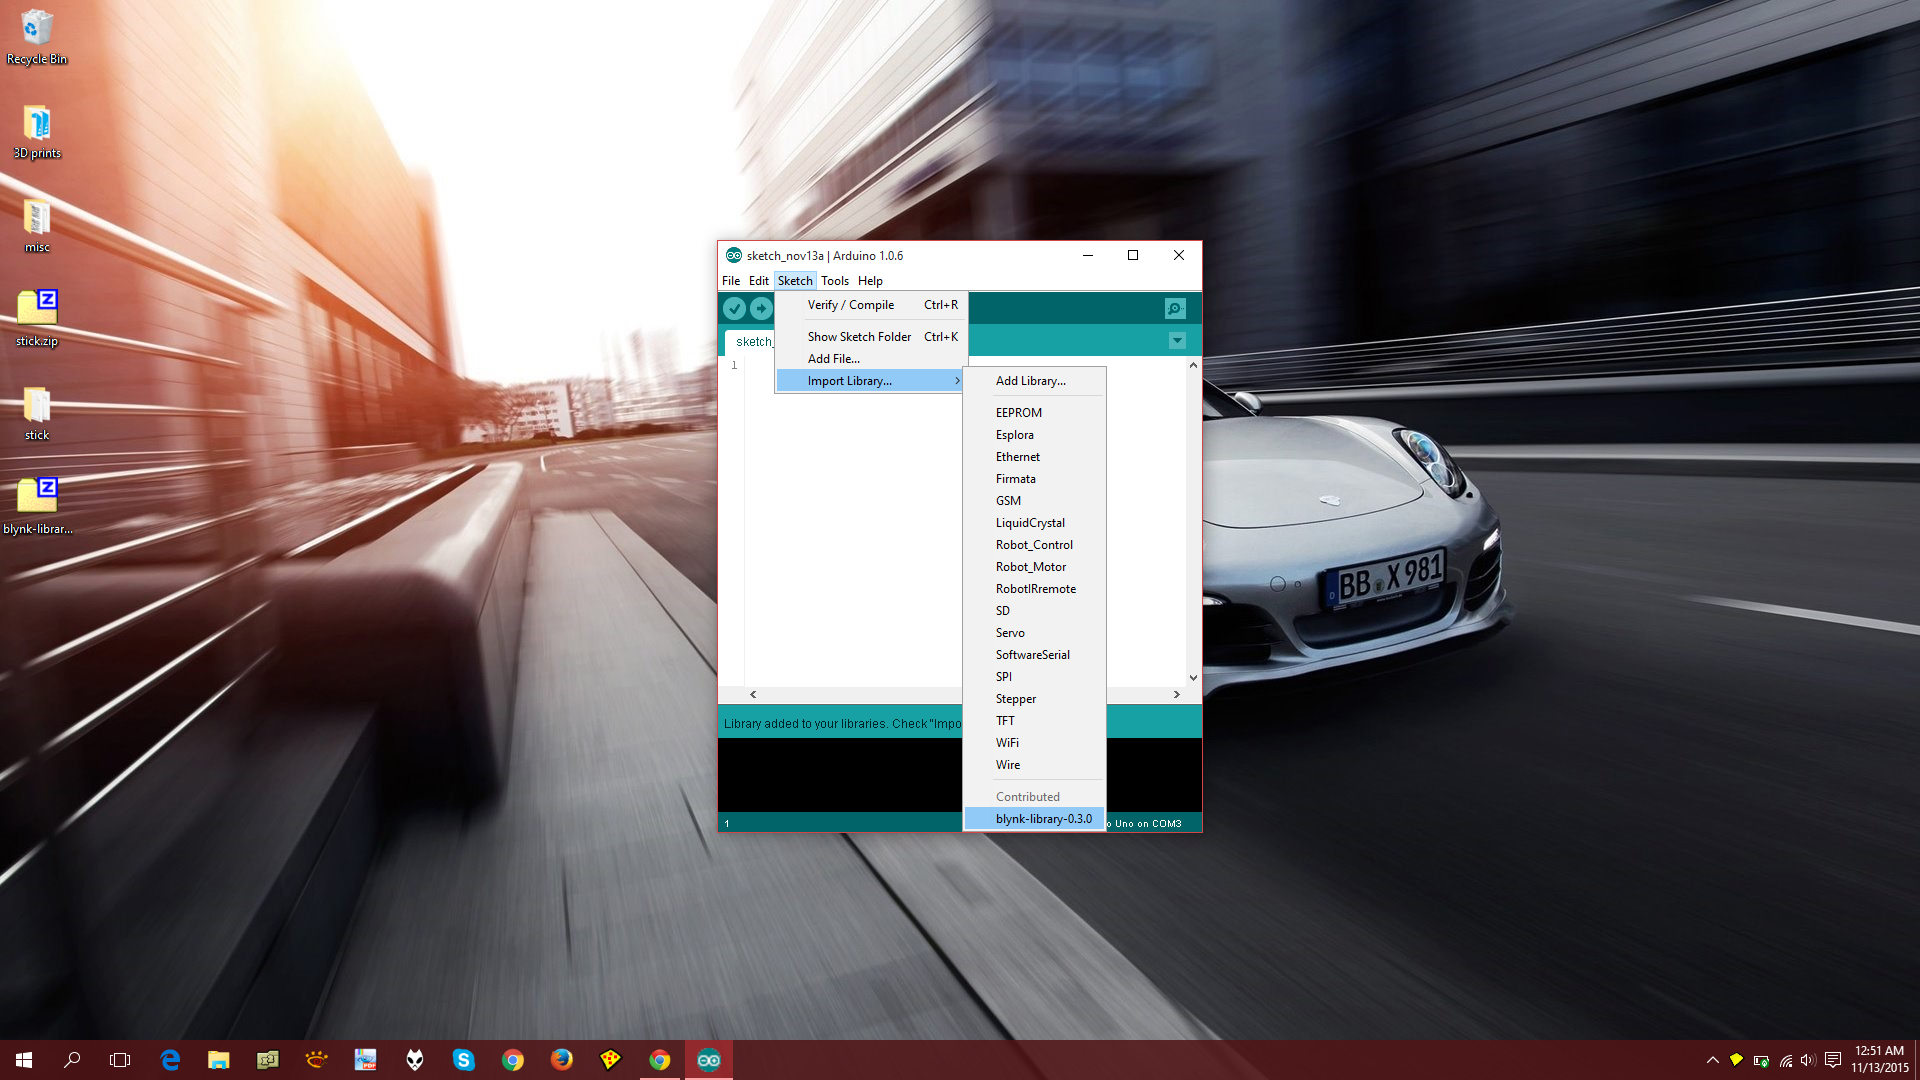
Task: Click the Upload arrow toolbar icon
Action: point(761,309)
